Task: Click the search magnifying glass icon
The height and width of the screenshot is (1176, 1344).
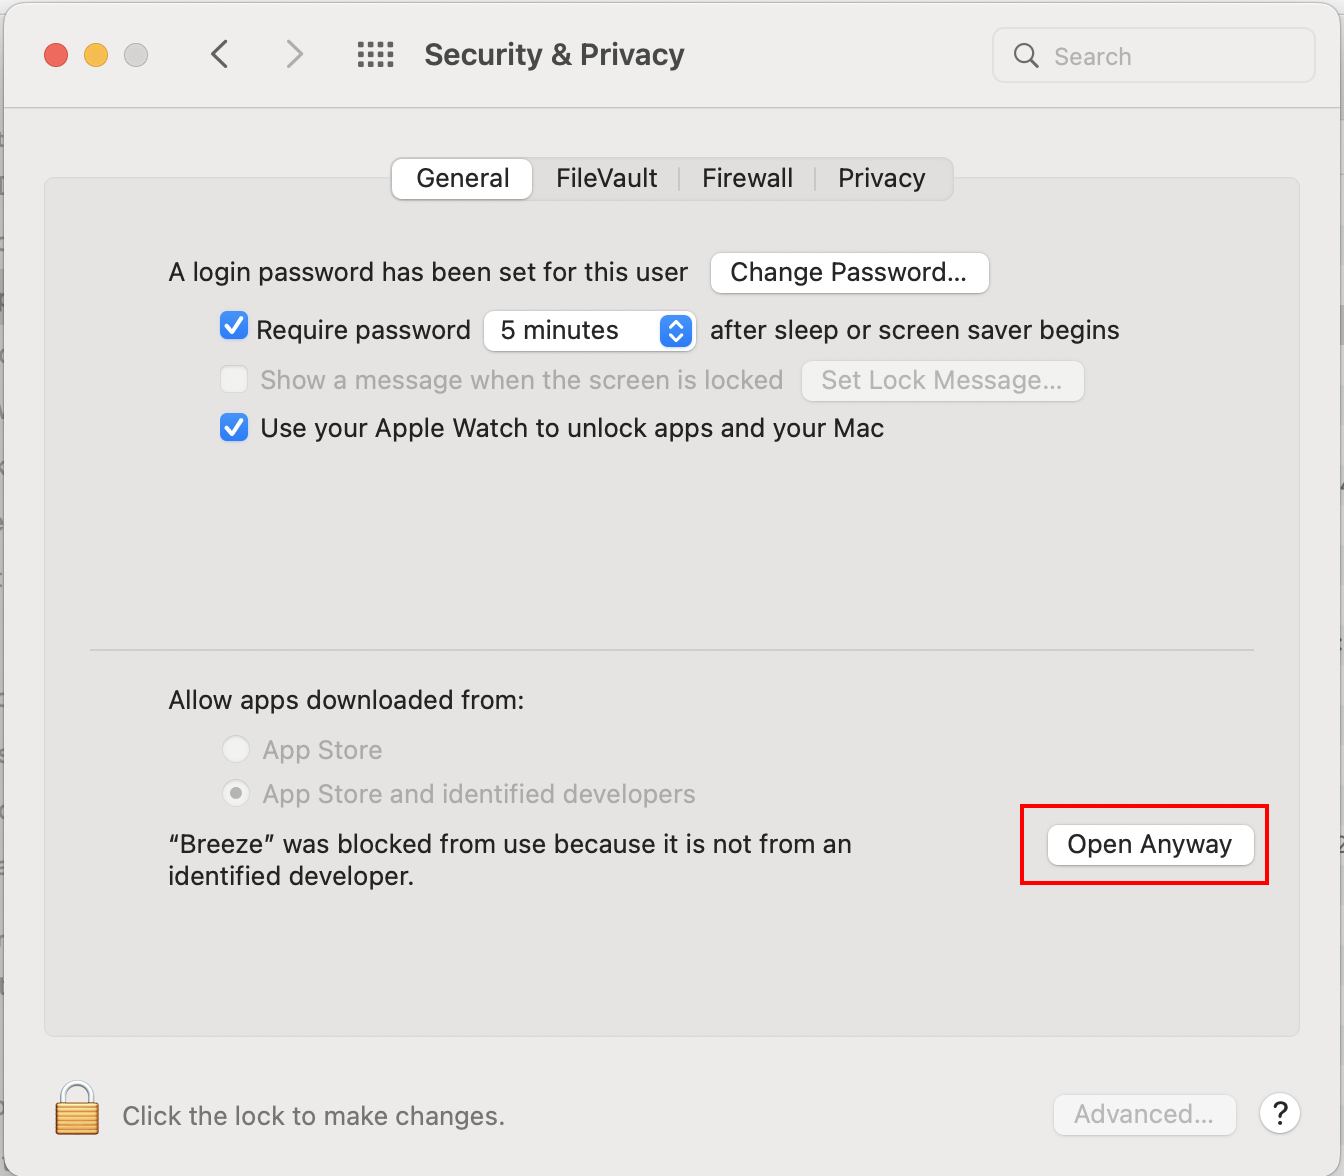Action: 1026,56
